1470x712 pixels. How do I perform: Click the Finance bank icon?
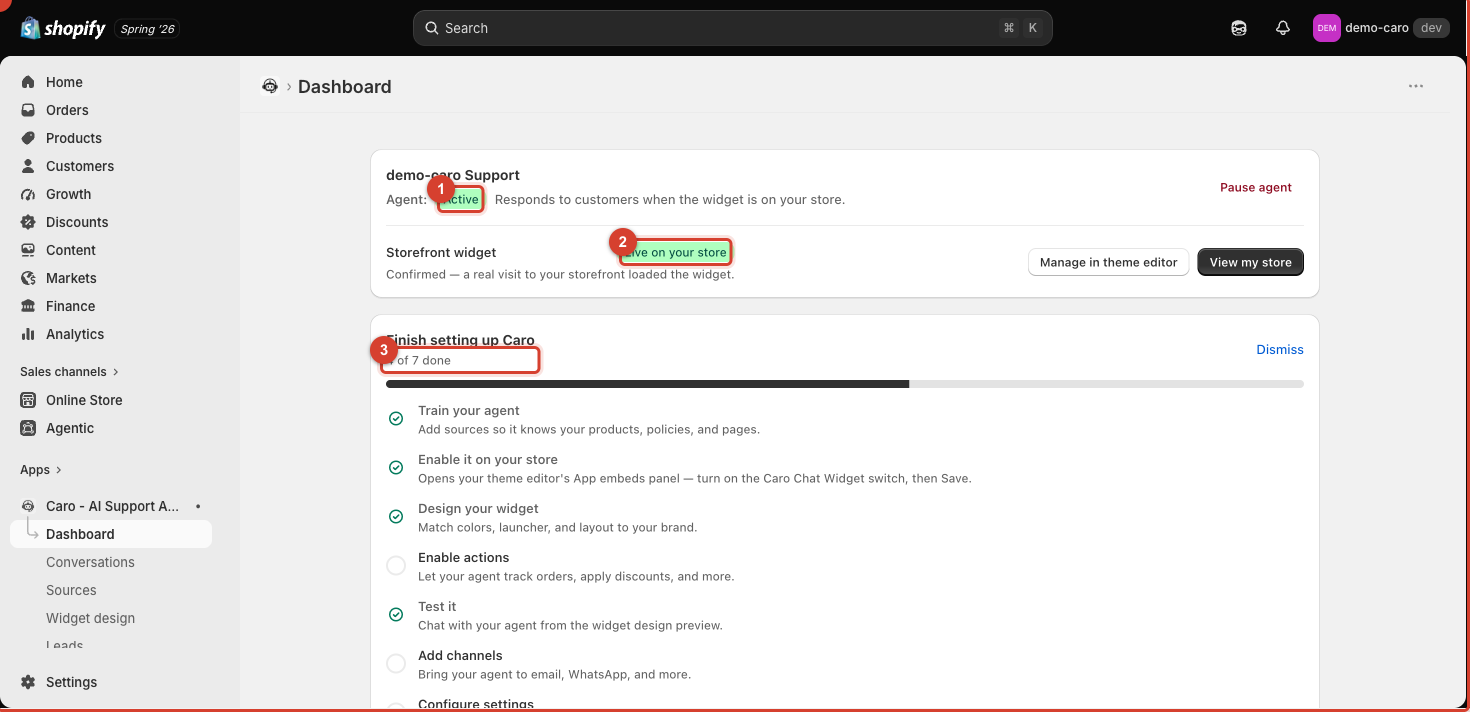point(28,306)
